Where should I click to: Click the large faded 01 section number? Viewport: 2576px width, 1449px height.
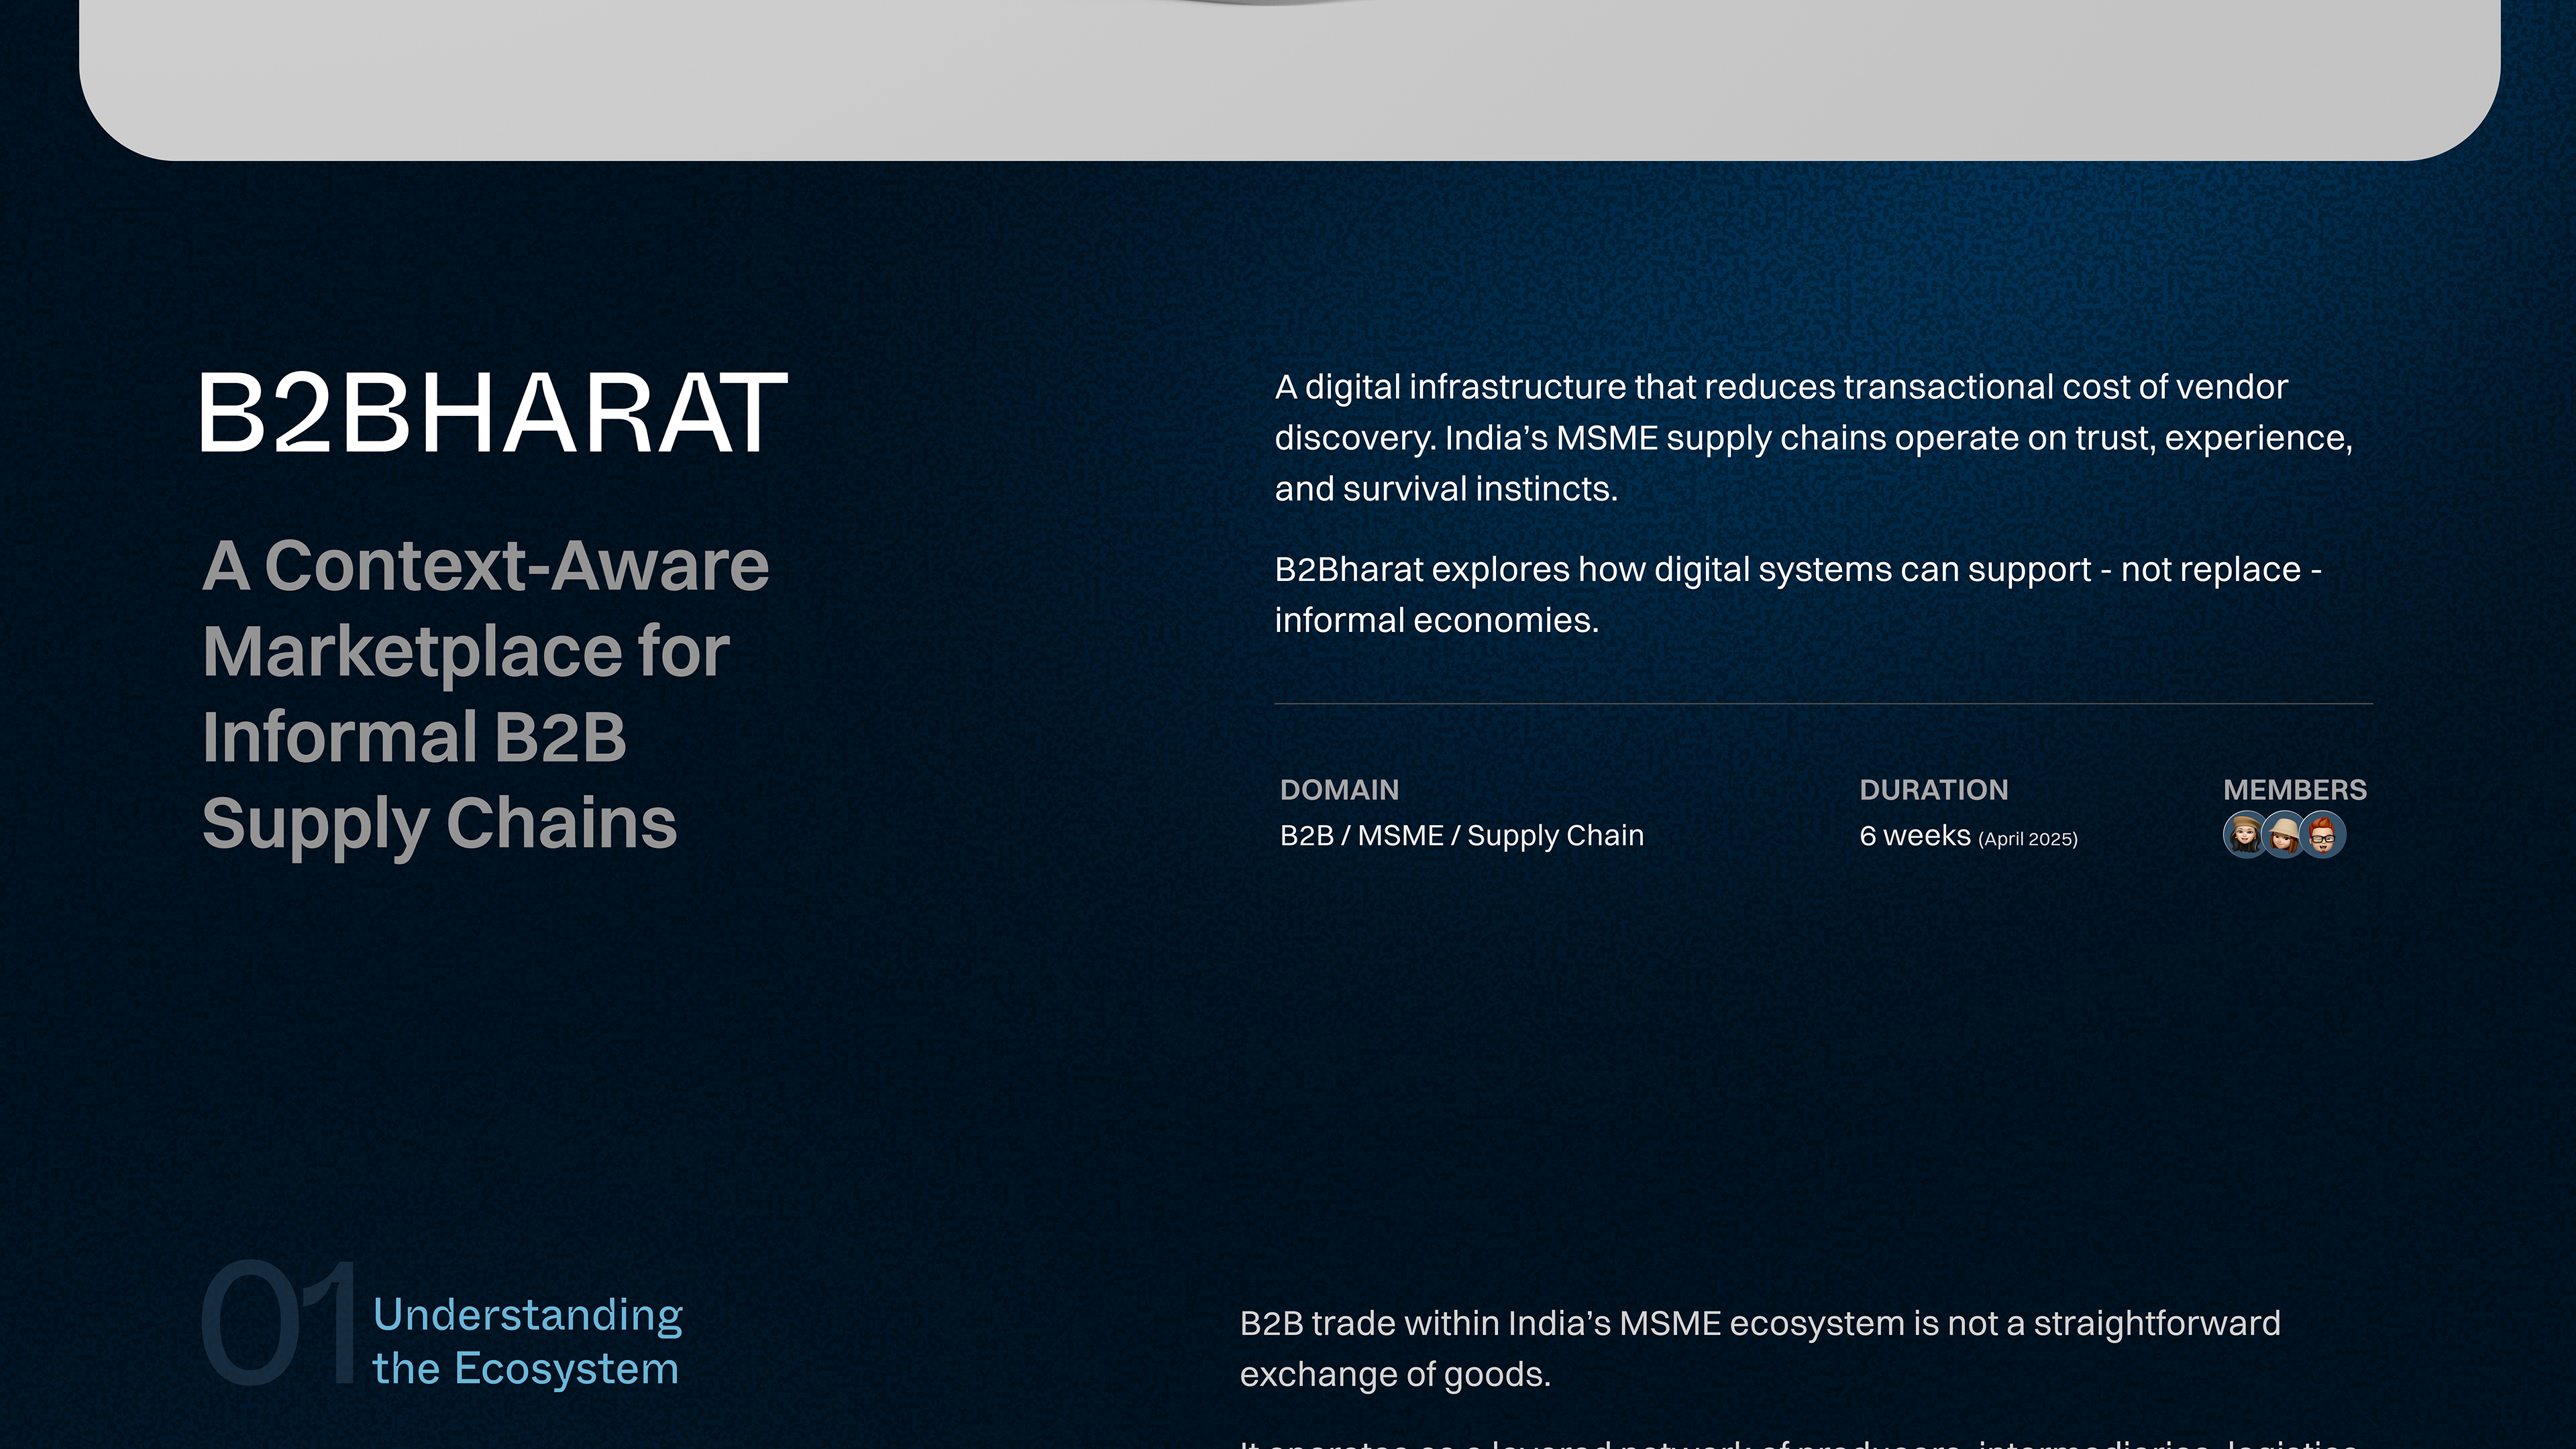pyautogui.click(x=279, y=1322)
